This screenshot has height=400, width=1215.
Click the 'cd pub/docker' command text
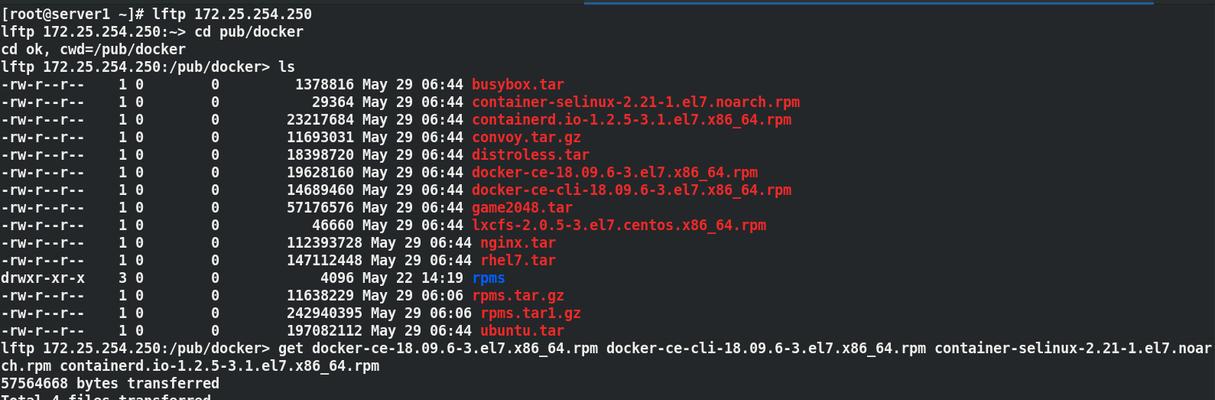(248, 32)
